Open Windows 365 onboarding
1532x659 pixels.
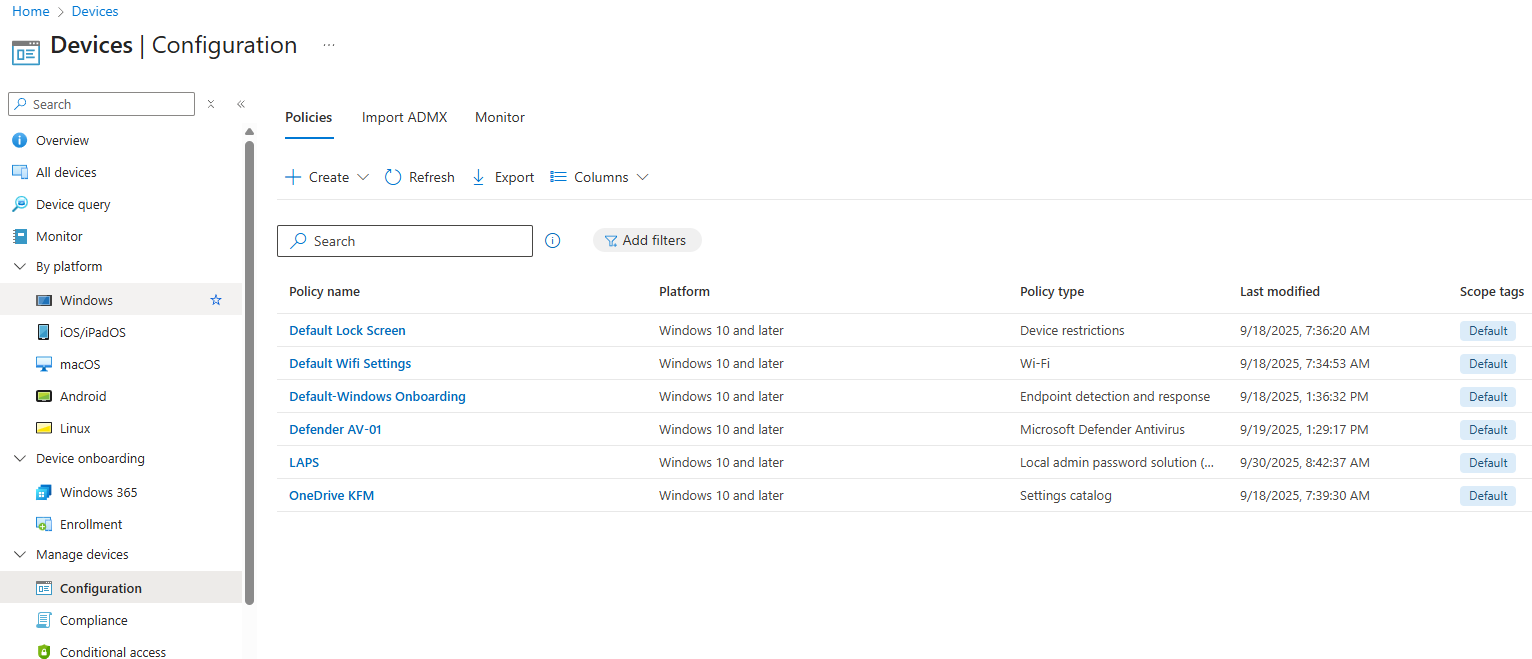[x=98, y=492]
